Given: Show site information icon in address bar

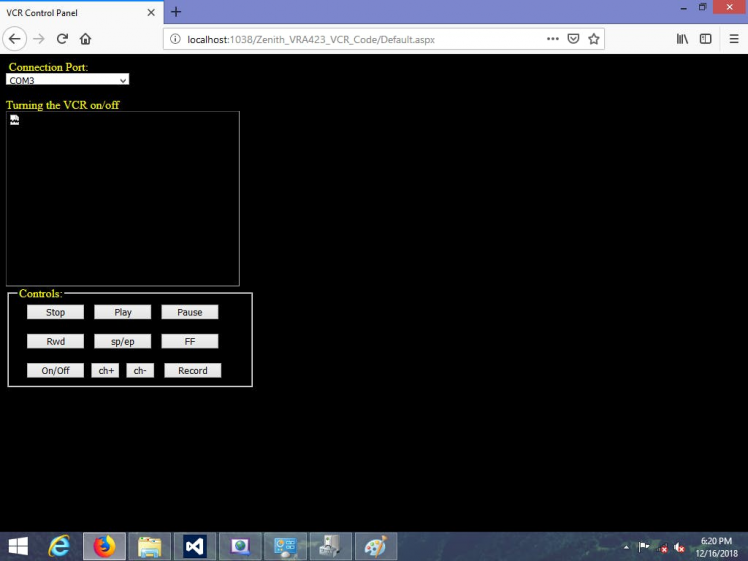Looking at the screenshot, I should pos(175,39).
